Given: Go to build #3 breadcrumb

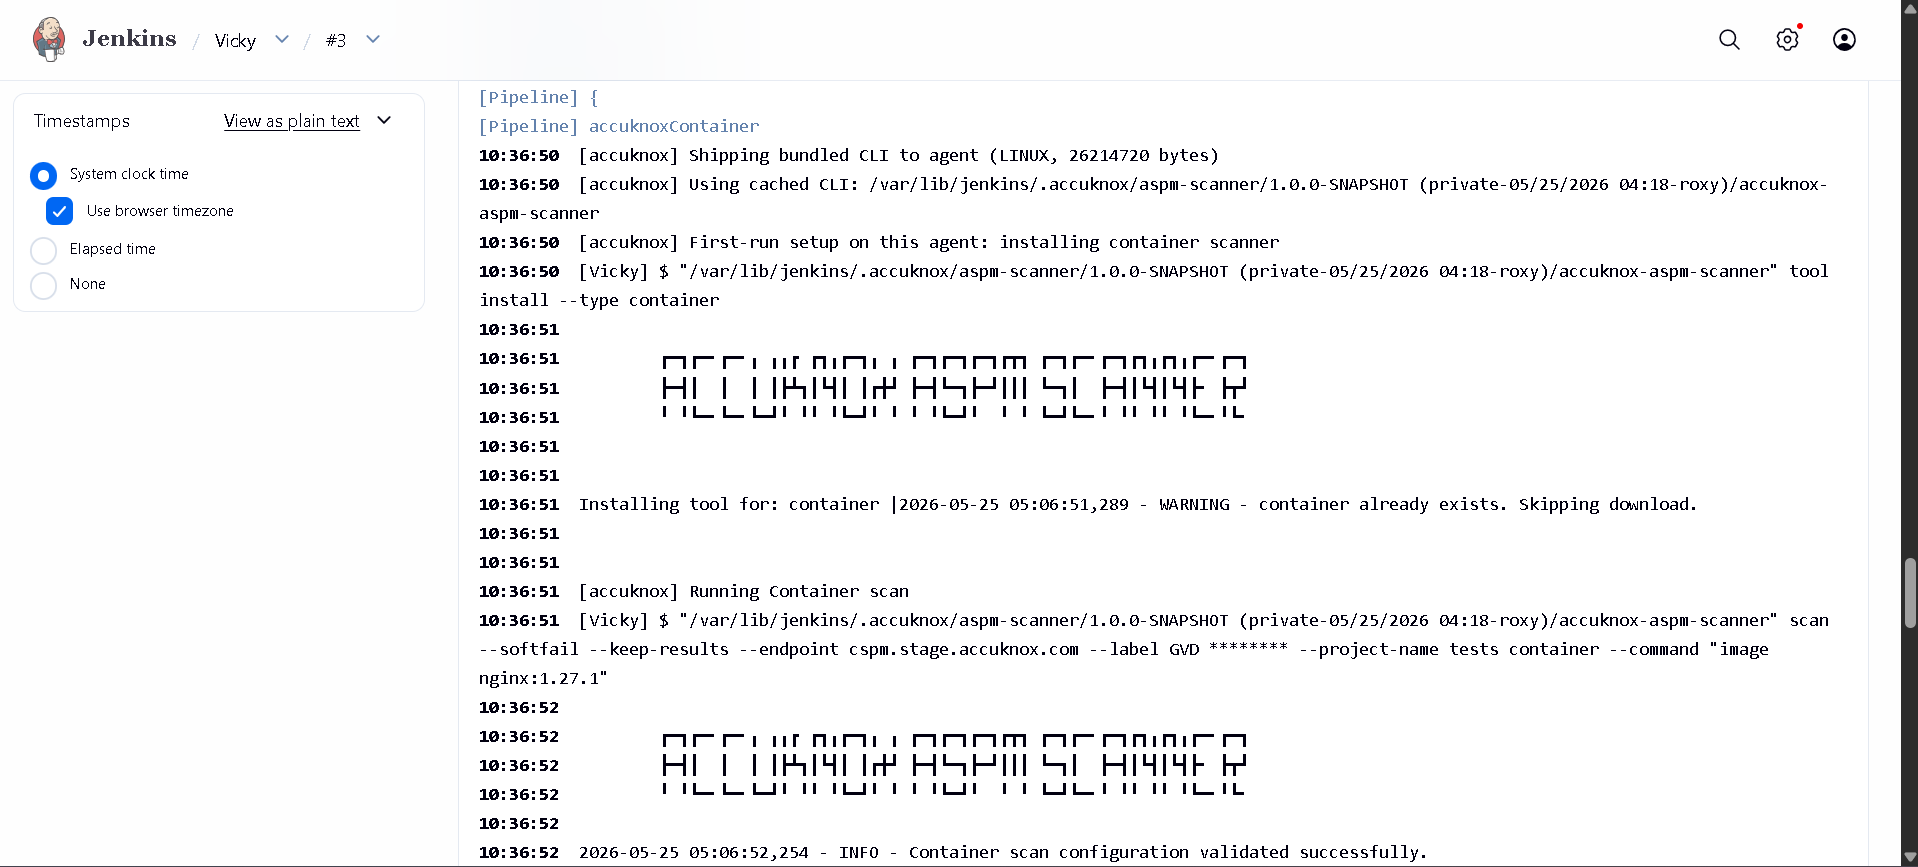Looking at the screenshot, I should (336, 40).
